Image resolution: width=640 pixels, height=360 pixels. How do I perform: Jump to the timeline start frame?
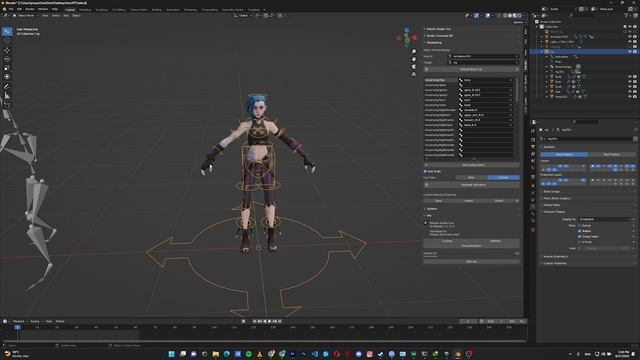[x=255, y=322]
